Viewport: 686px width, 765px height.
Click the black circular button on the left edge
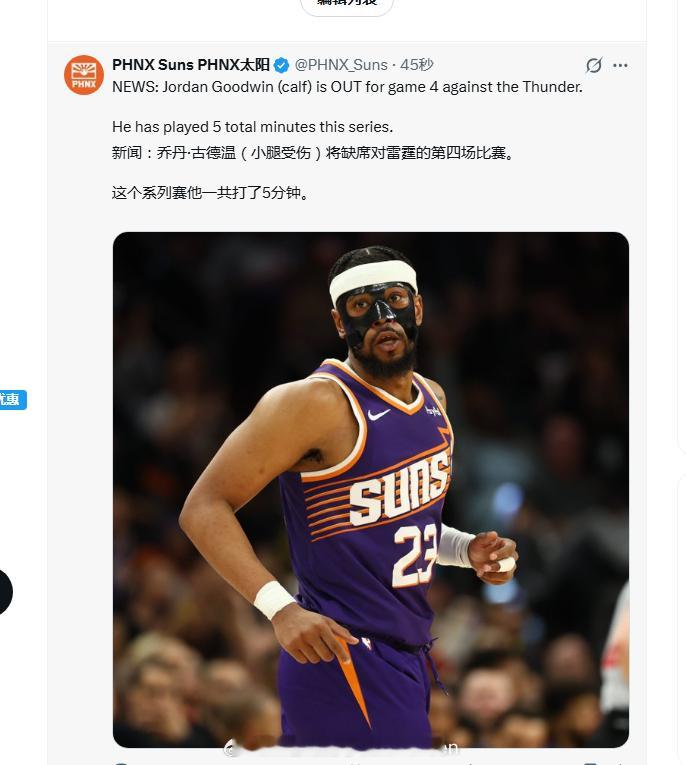[6, 592]
